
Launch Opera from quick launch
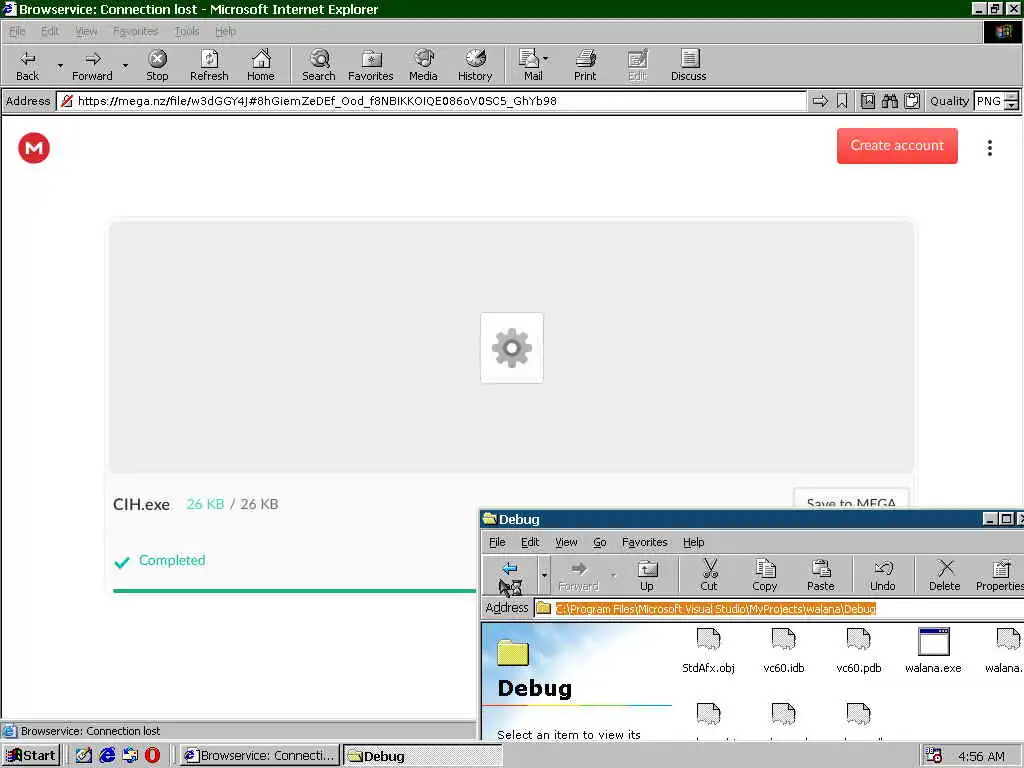point(152,756)
